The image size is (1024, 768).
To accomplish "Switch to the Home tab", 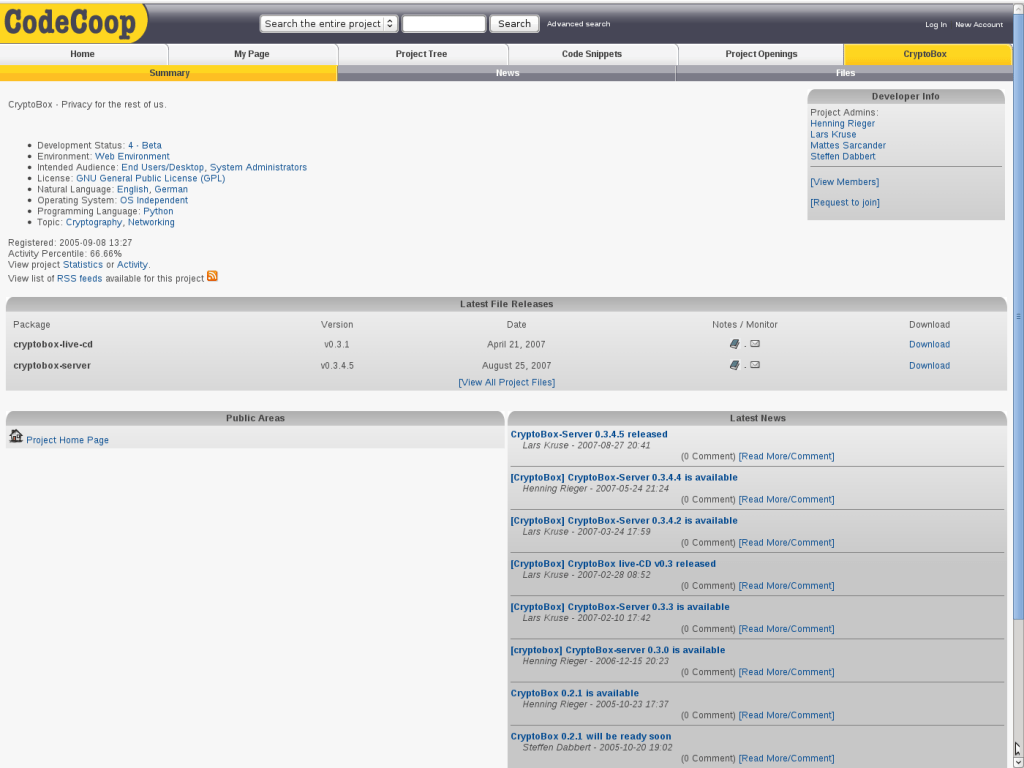I will coord(83,54).
